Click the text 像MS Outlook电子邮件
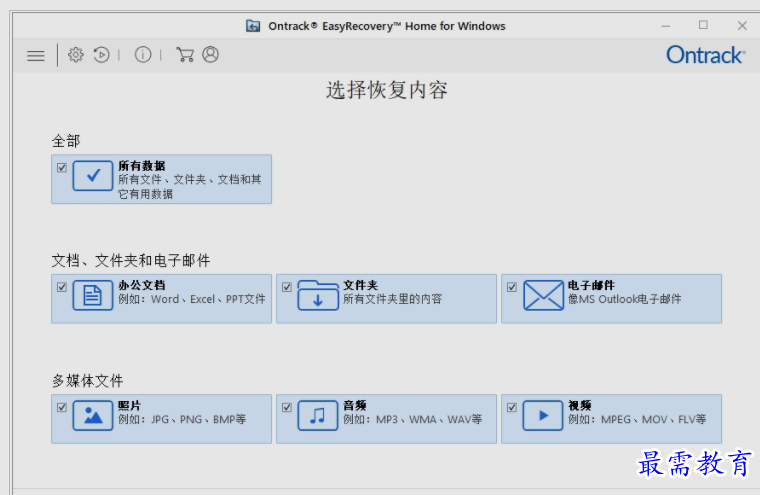Screen dimensions: 760x495 tap(624, 299)
